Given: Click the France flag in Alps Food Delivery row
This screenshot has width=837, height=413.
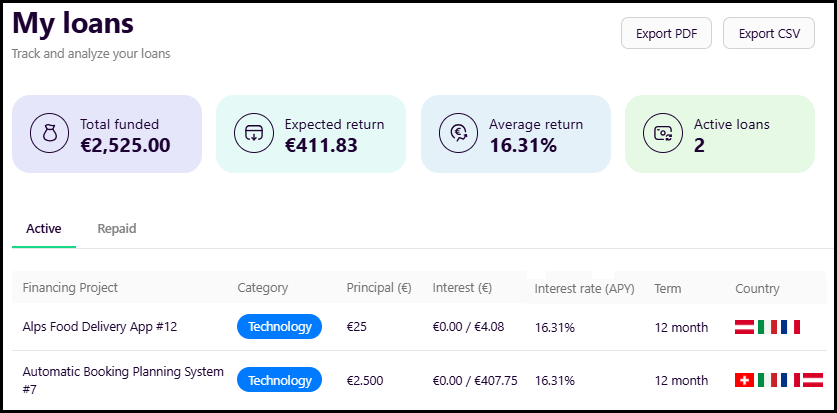Looking at the screenshot, I should (790, 327).
